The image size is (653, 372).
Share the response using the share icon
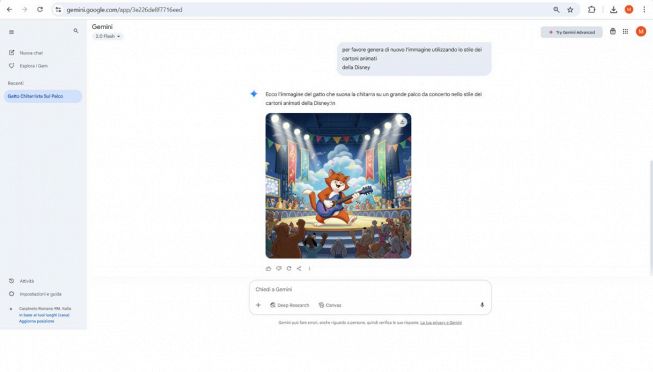pyautogui.click(x=299, y=269)
